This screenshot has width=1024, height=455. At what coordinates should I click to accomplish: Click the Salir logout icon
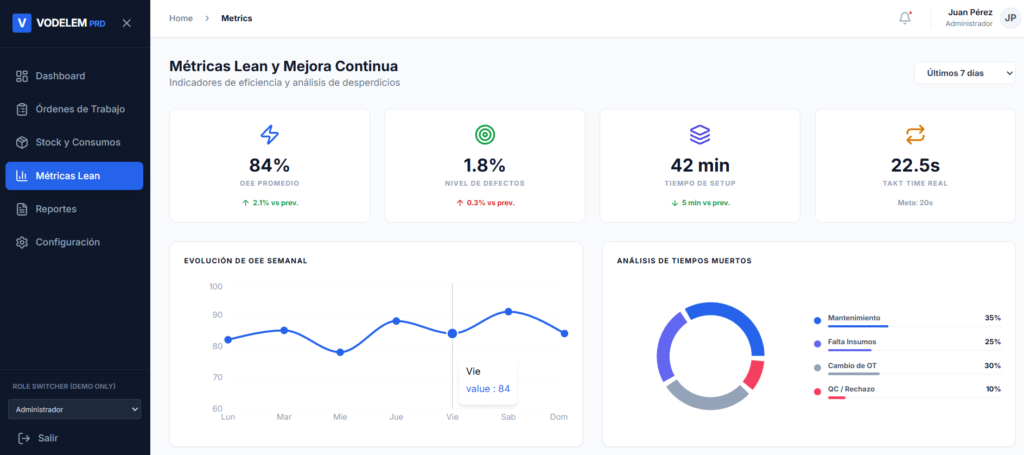click(x=23, y=438)
